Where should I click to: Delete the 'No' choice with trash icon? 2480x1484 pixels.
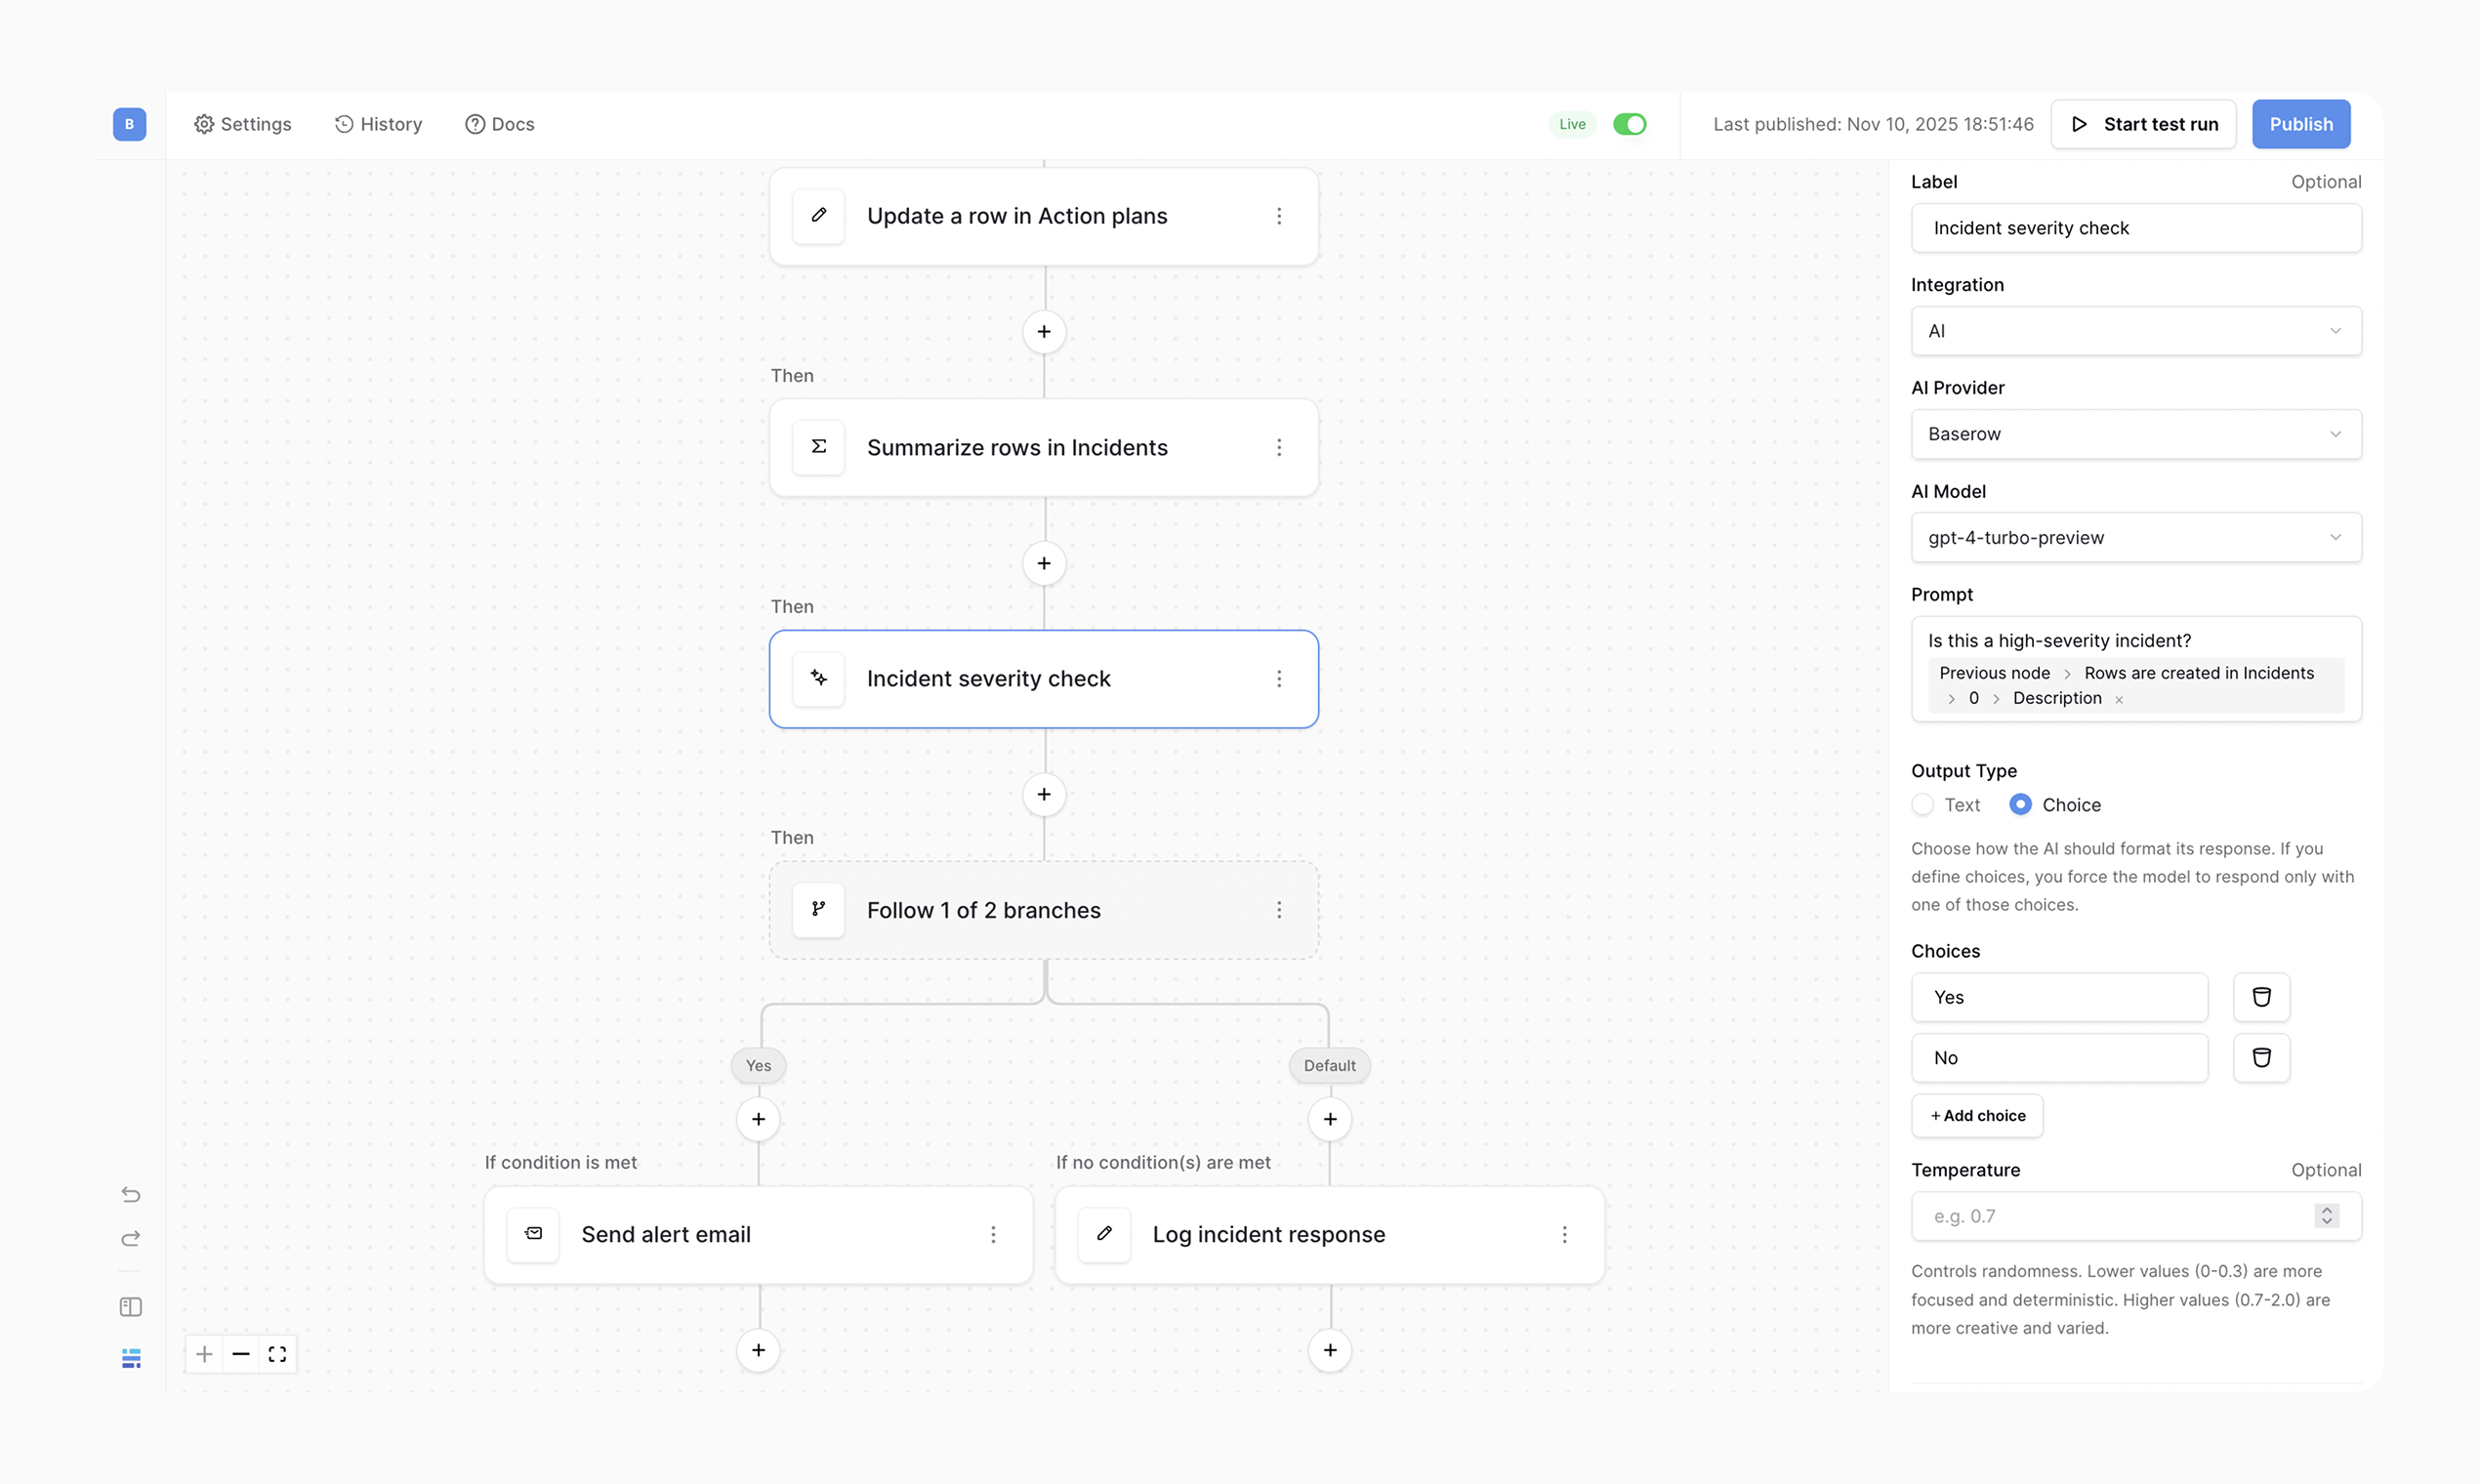[2261, 1058]
